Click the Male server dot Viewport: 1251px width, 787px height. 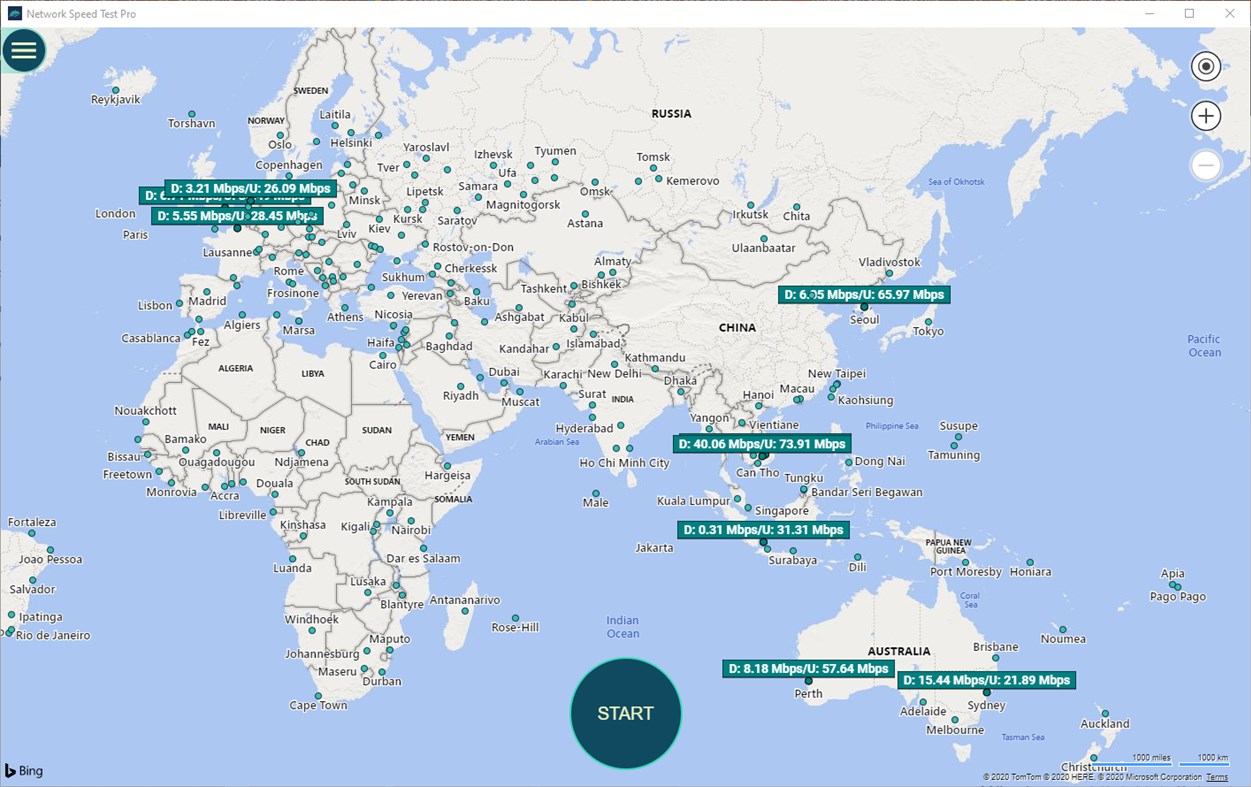(595, 492)
